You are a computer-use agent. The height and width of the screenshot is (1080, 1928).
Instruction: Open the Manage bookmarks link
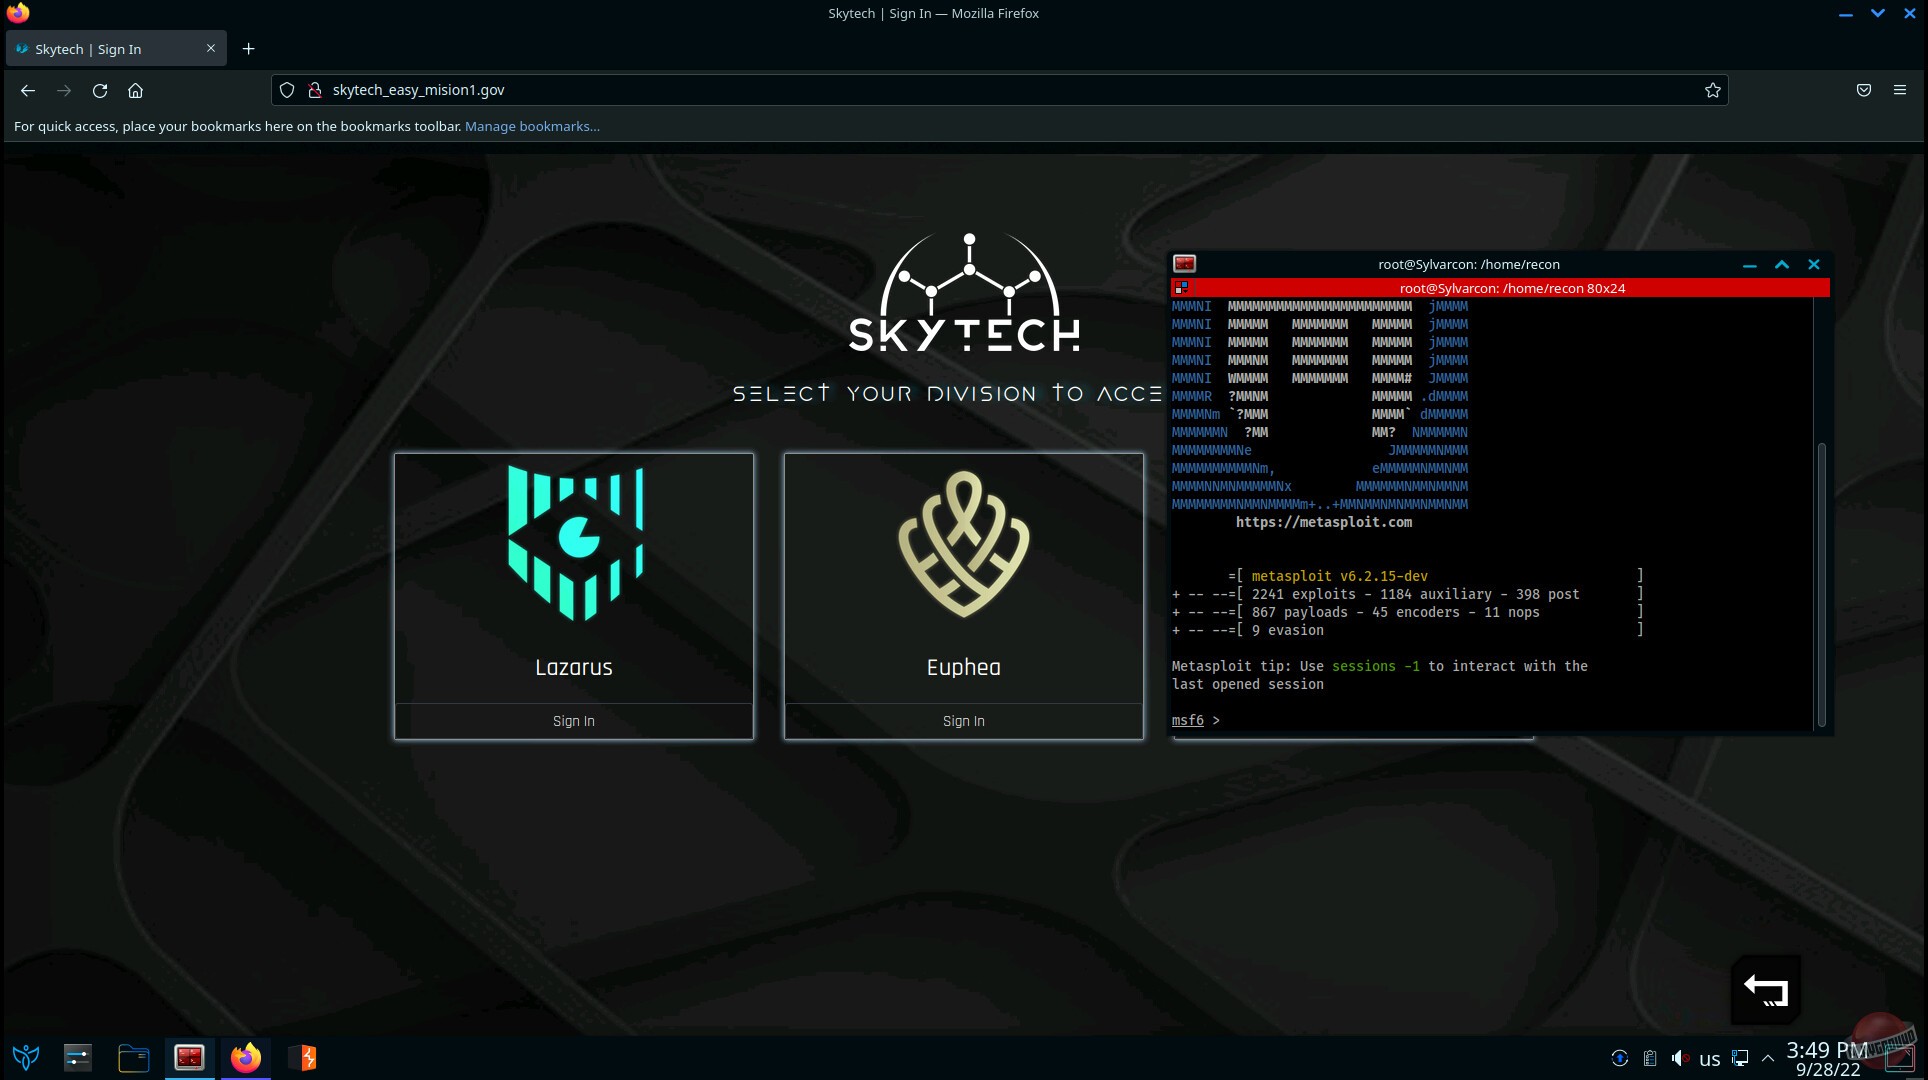[531, 126]
